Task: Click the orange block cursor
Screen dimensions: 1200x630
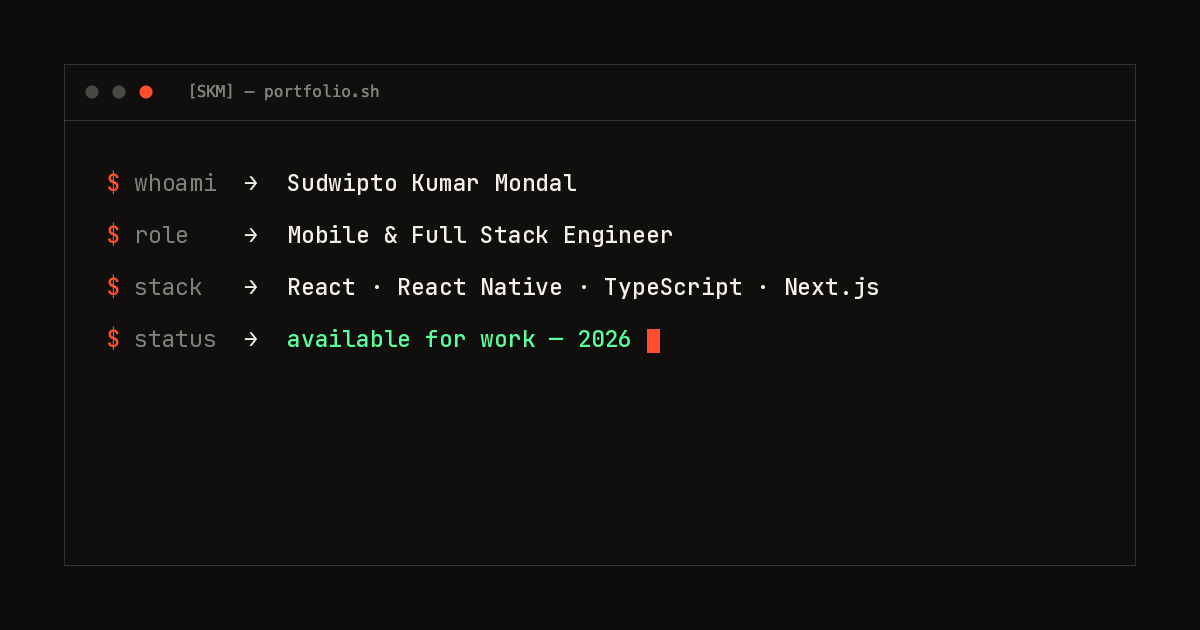Action: (x=653, y=340)
